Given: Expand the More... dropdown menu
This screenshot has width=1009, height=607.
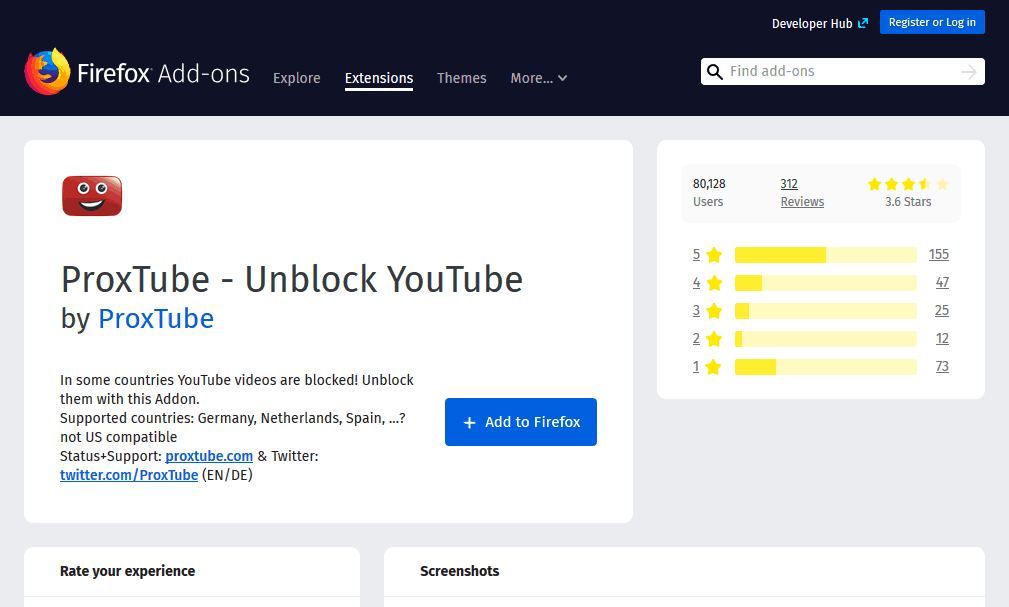Looking at the screenshot, I should pos(539,78).
